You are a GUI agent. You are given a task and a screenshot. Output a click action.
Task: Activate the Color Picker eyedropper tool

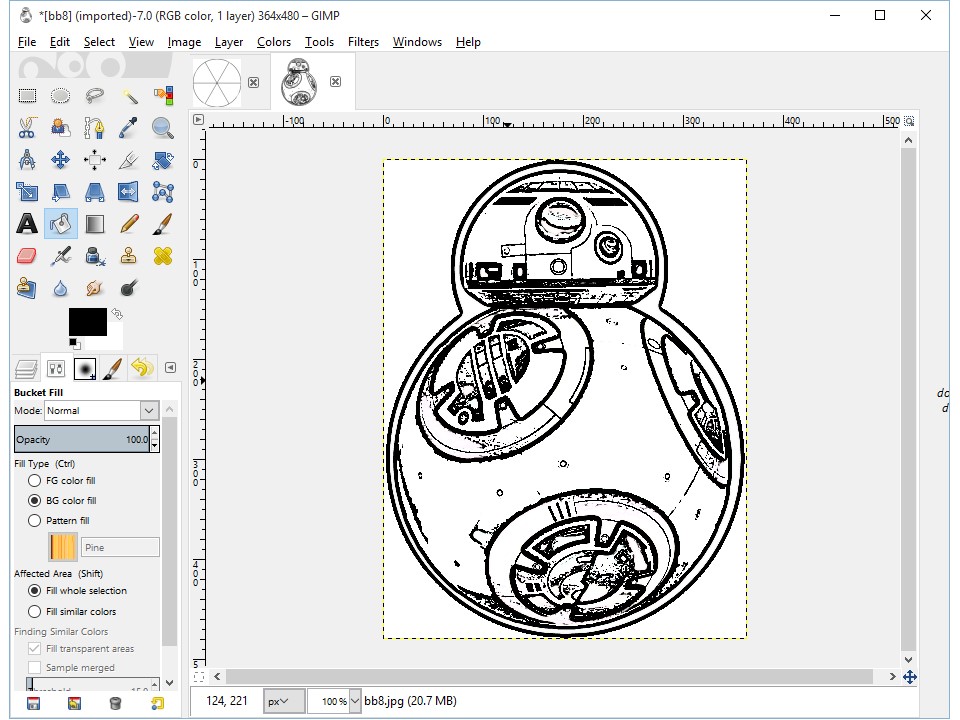pos(129,128)
